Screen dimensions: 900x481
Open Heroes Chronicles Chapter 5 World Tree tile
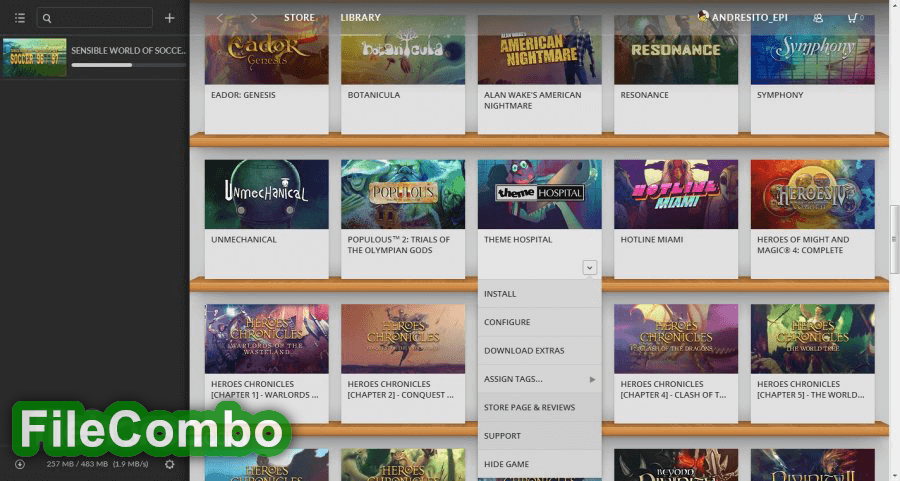pyautogui.click(x=813, y=364)
